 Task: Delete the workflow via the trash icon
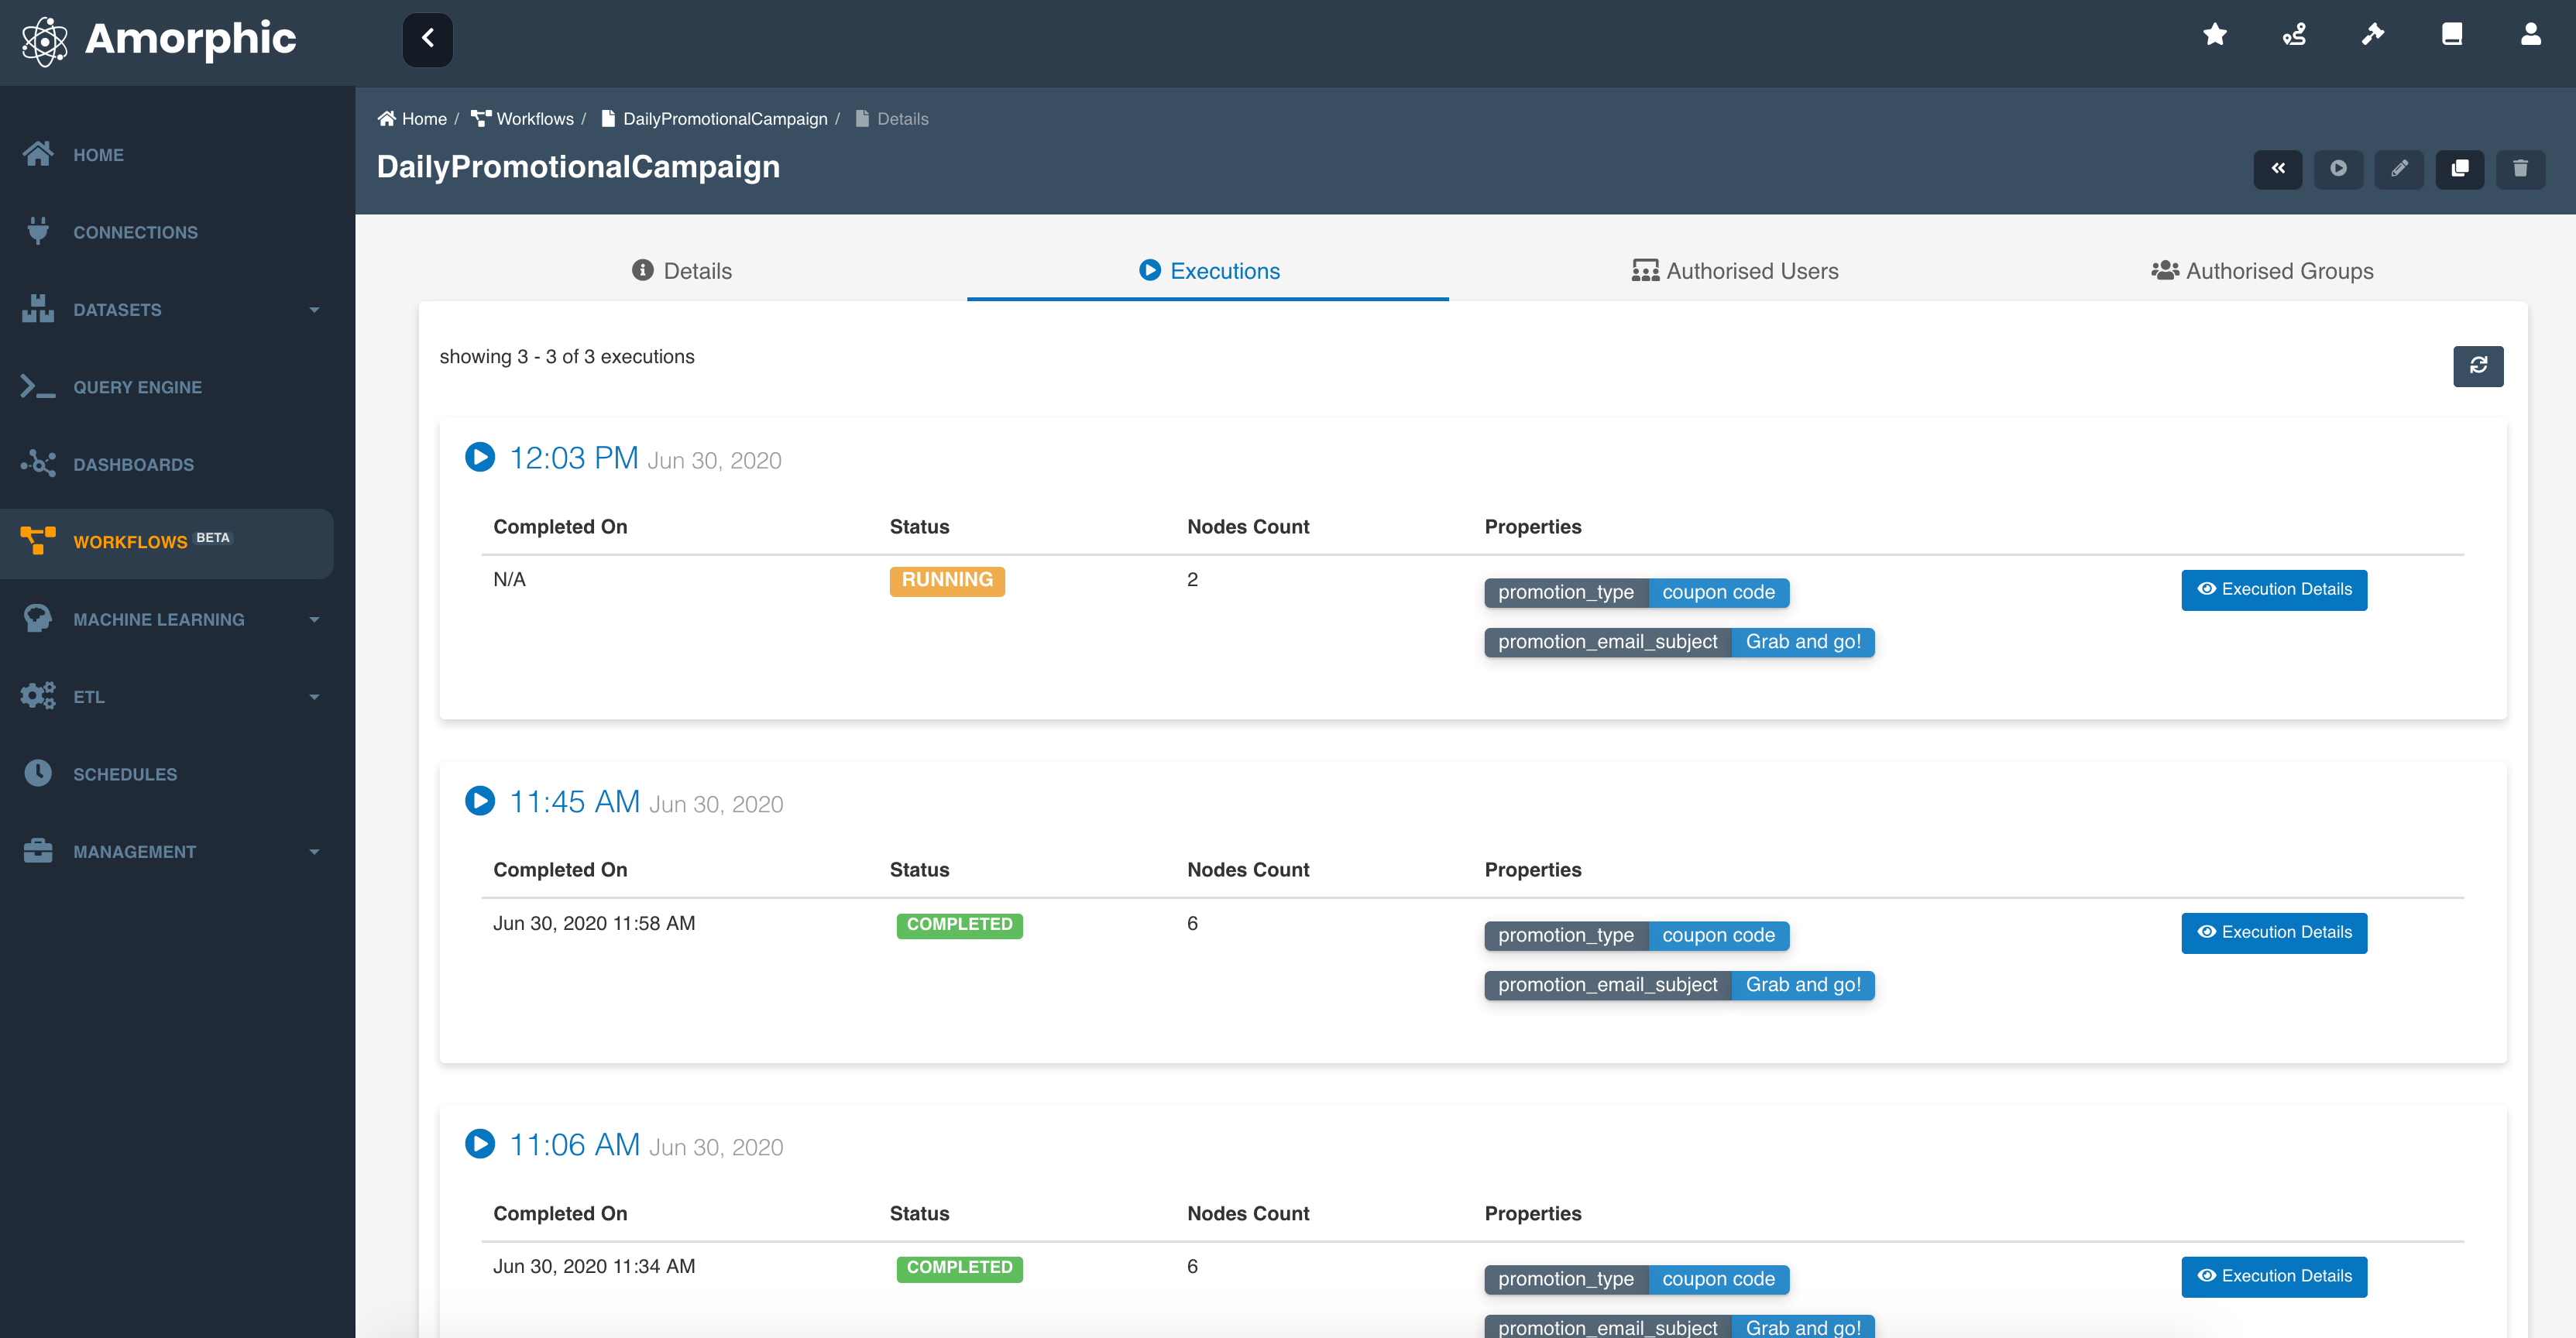(2521, 169)
